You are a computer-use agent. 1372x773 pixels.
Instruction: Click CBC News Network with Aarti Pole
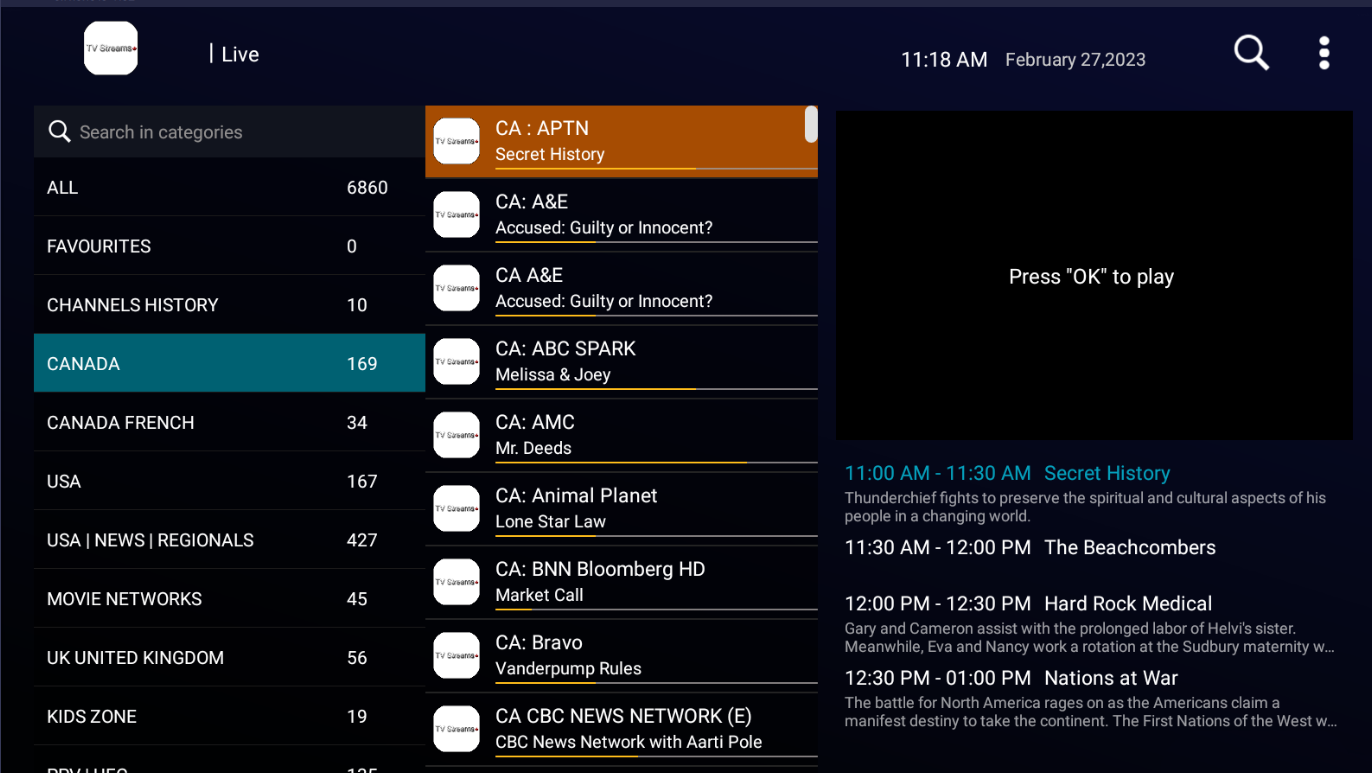pos(628,742)
